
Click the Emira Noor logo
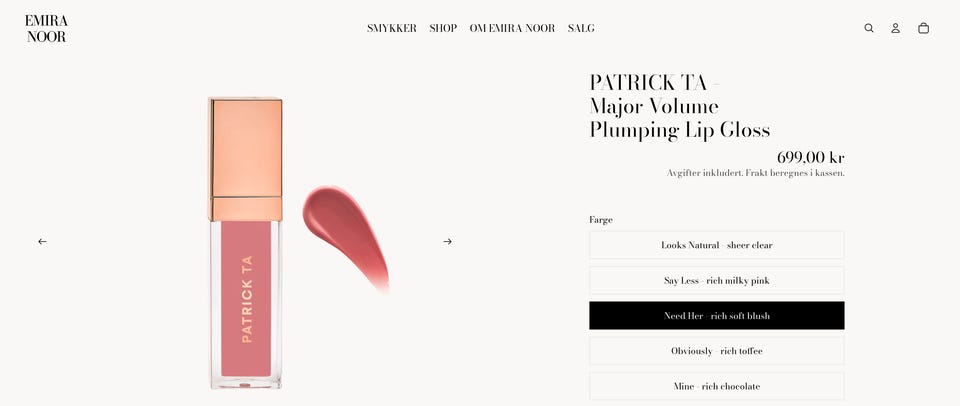[46, 29]
